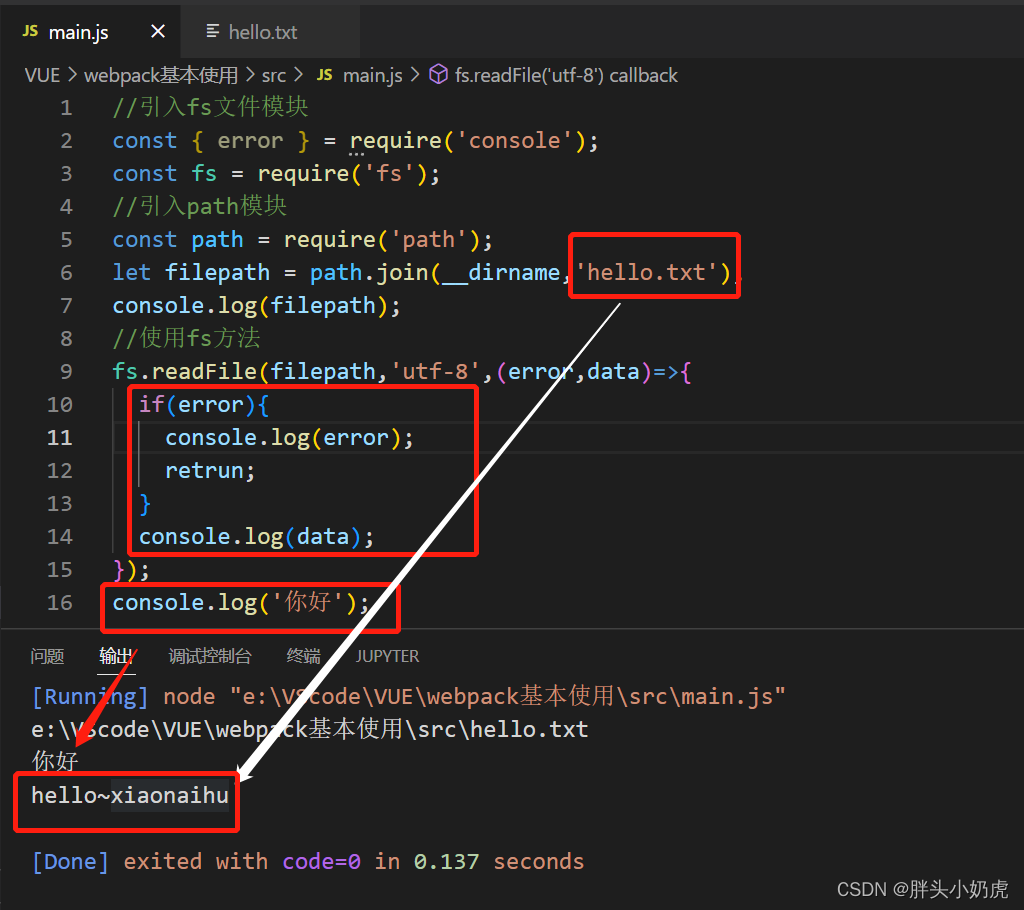Click the file icon on the hello.txt tab

[x=213, y=31]
